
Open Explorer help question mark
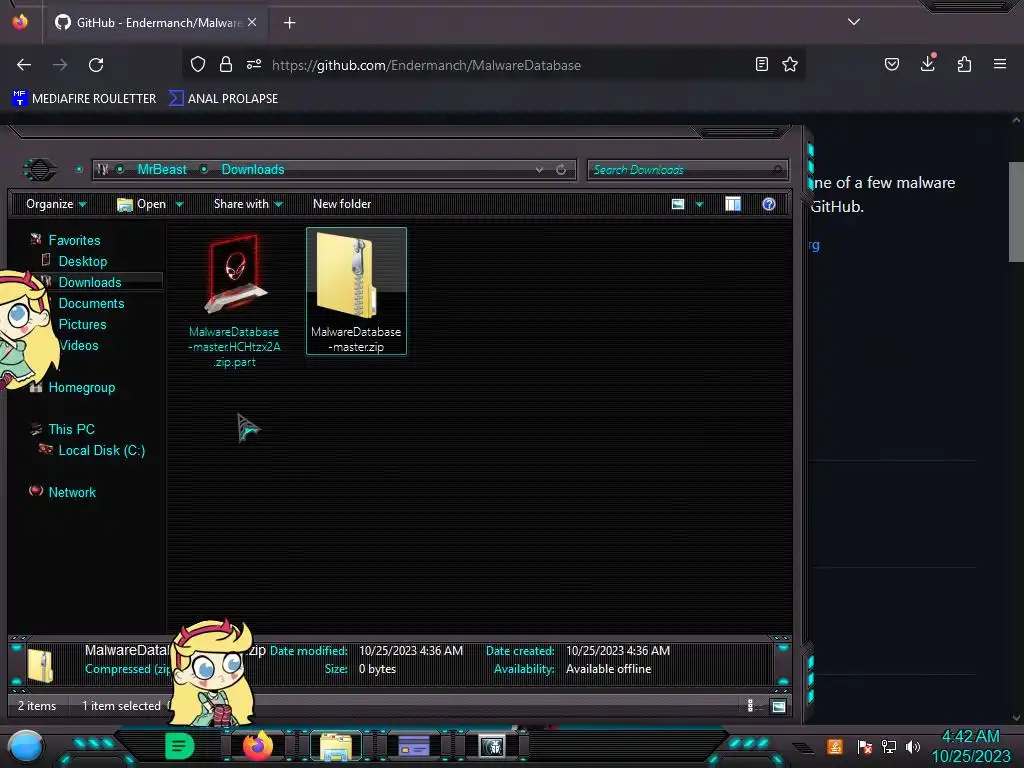click(x=769, y=204)
